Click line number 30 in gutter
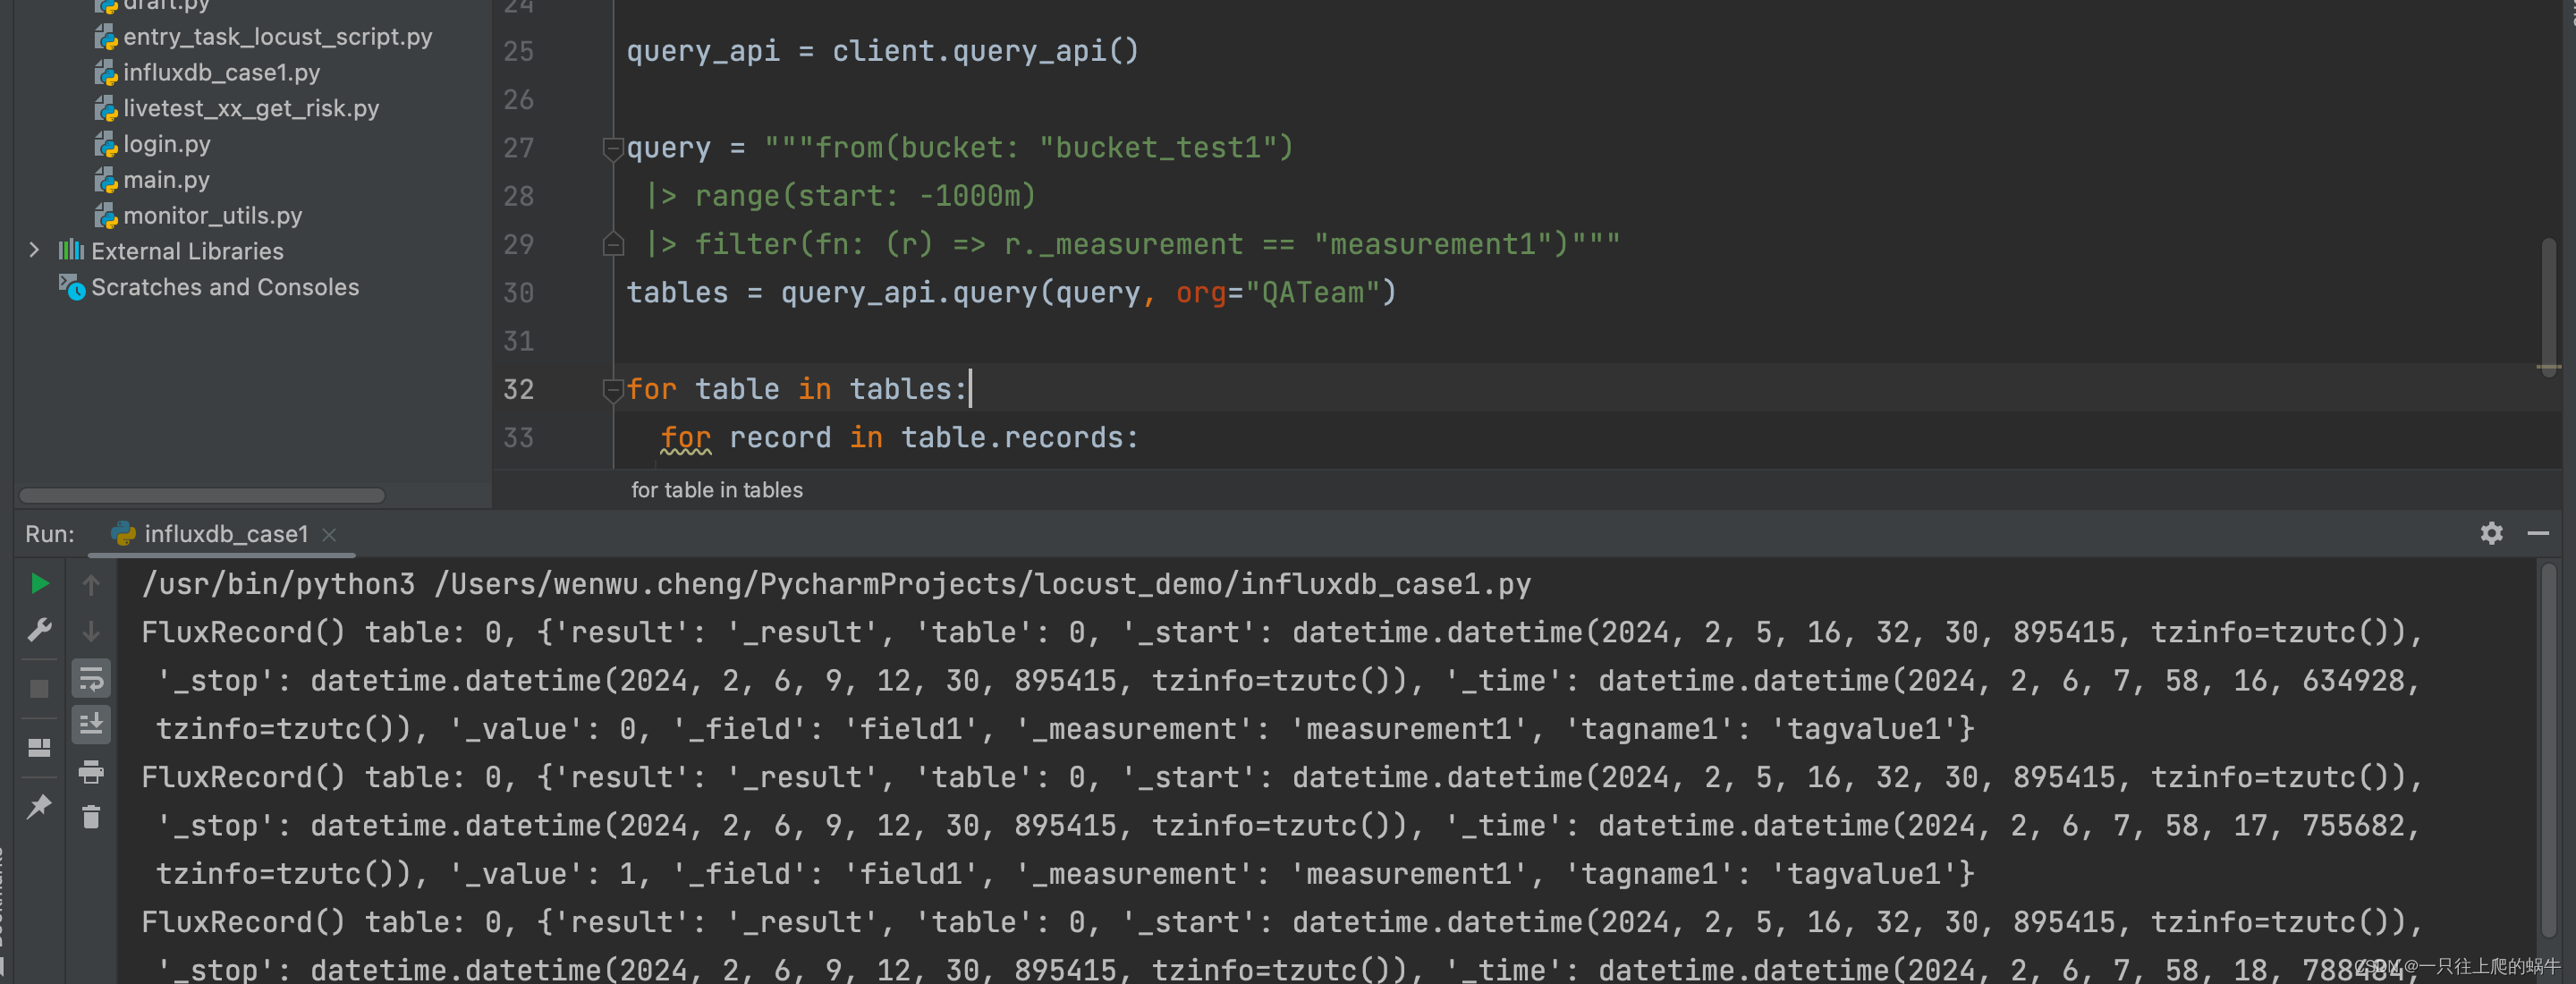Screen dimensions: 2576x984 point(518,293)
